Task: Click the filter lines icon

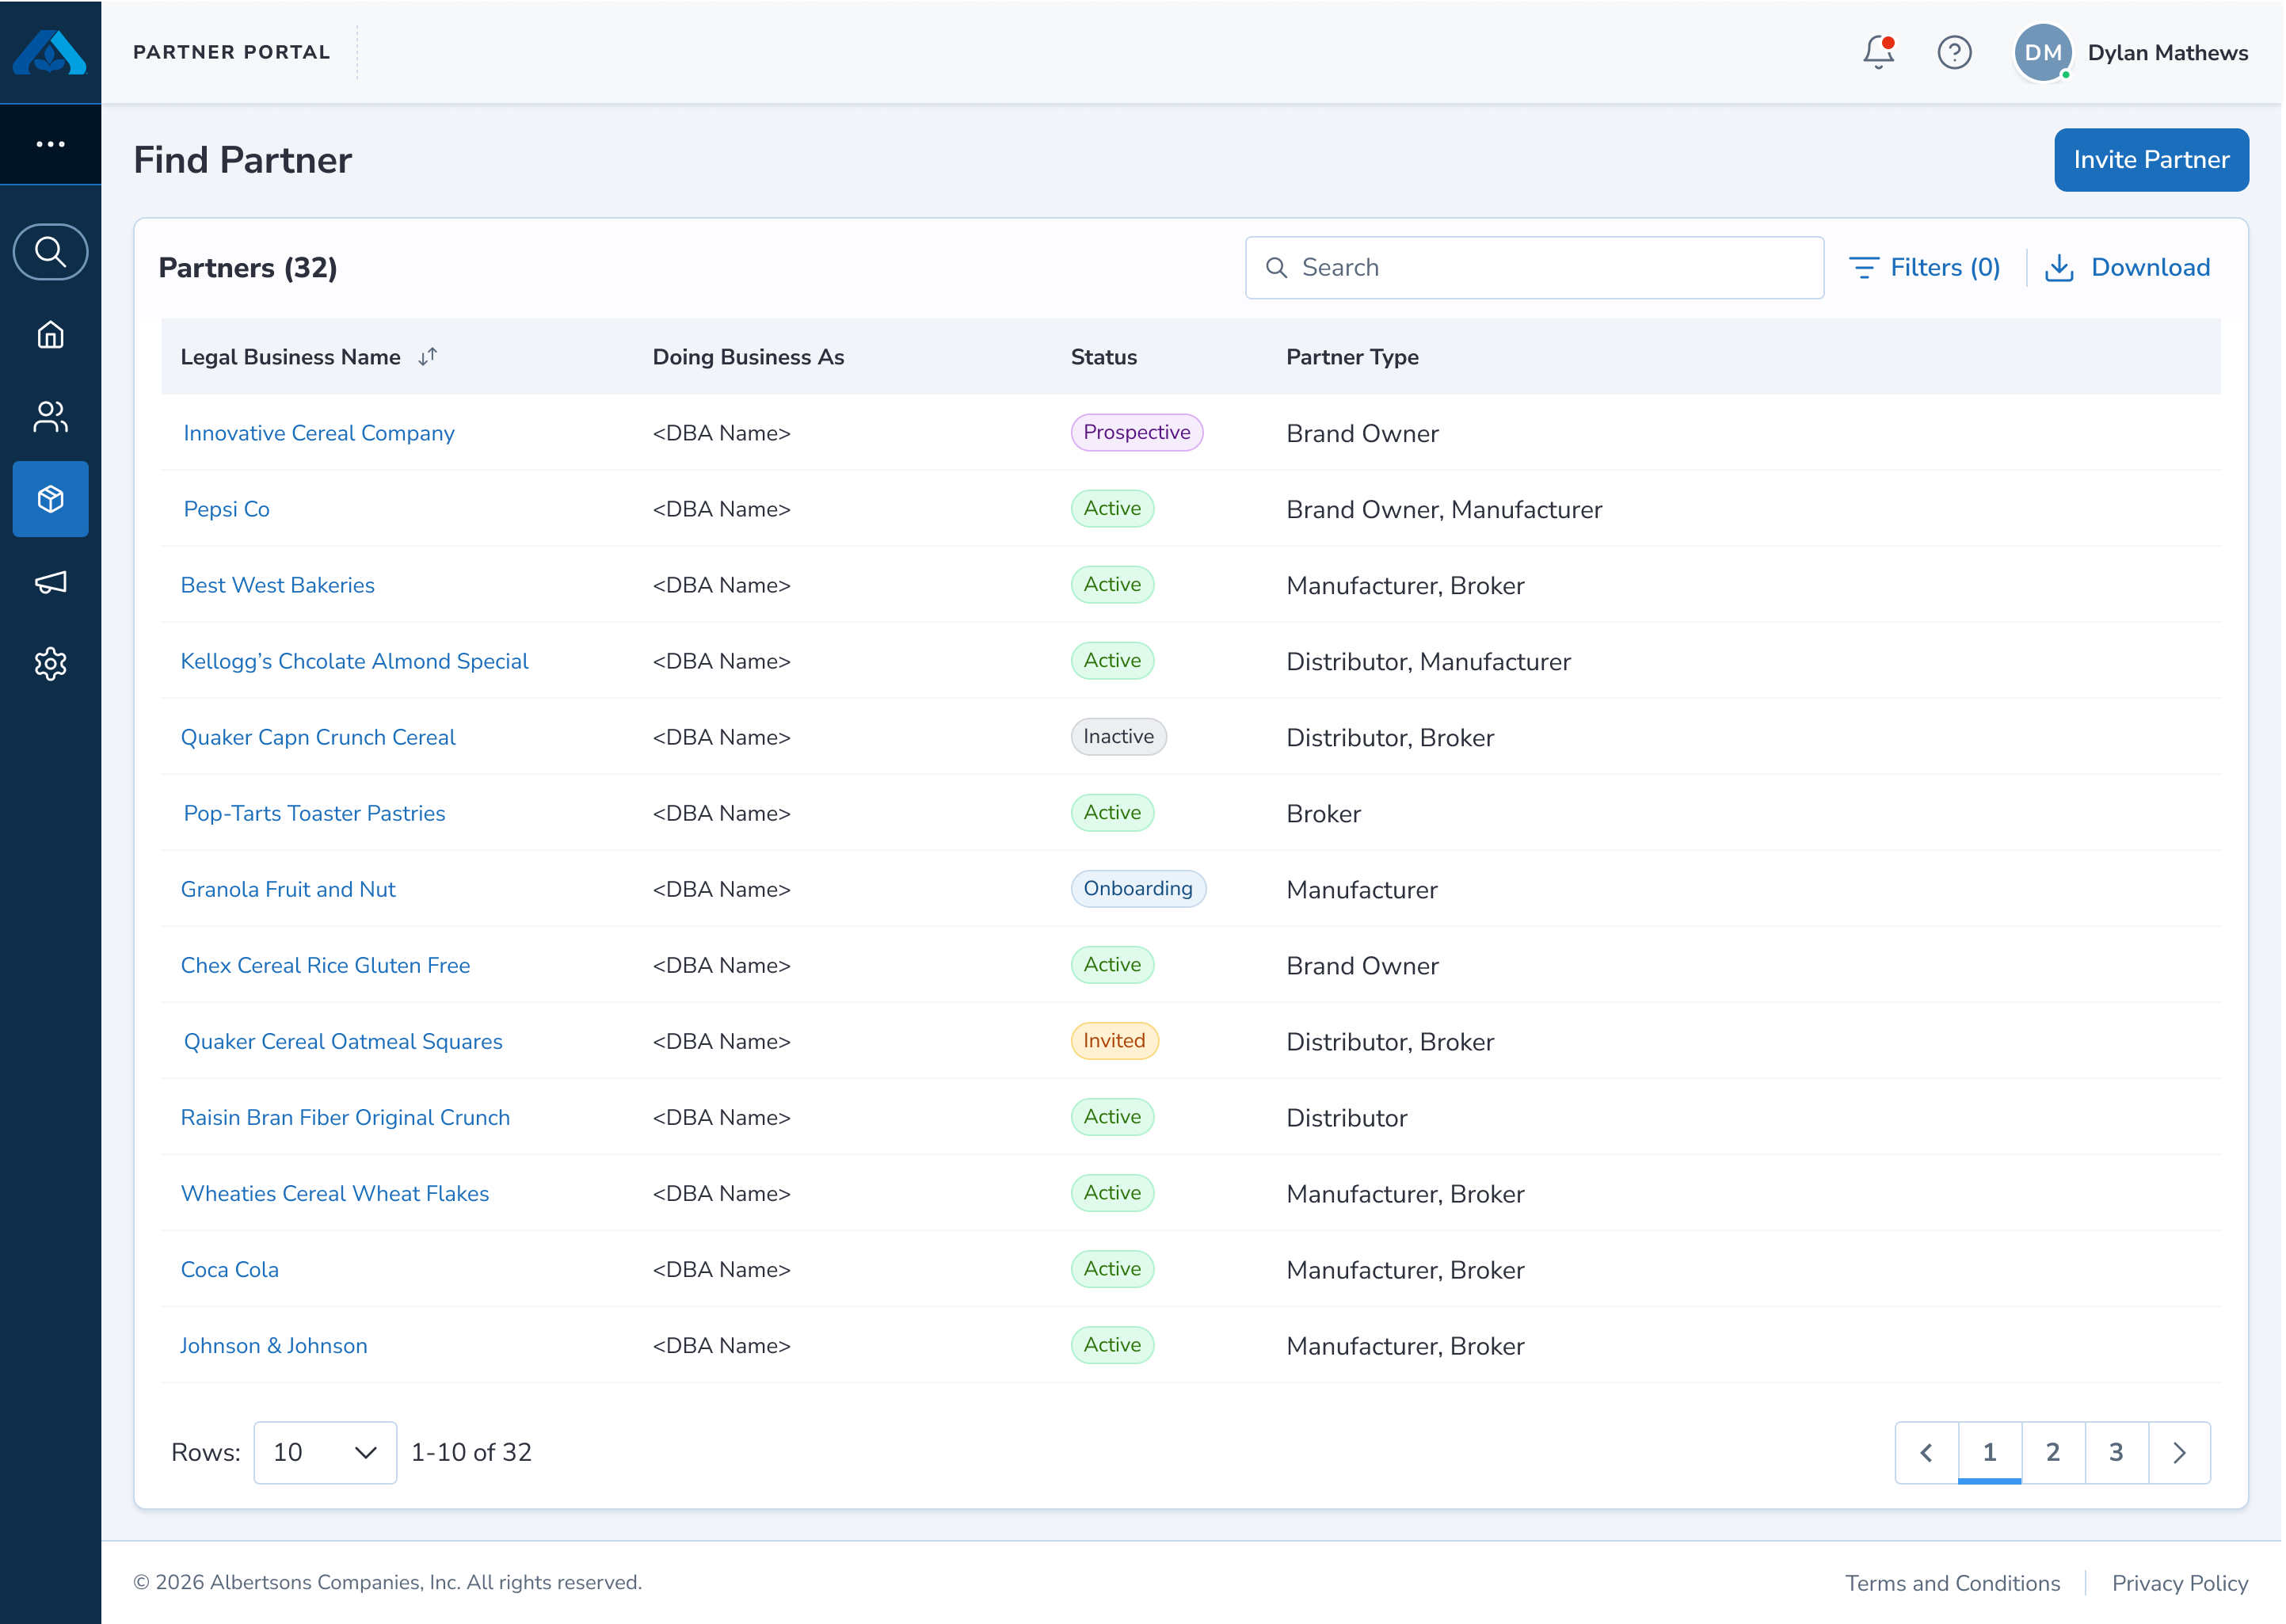Action: coord(1864,268)
